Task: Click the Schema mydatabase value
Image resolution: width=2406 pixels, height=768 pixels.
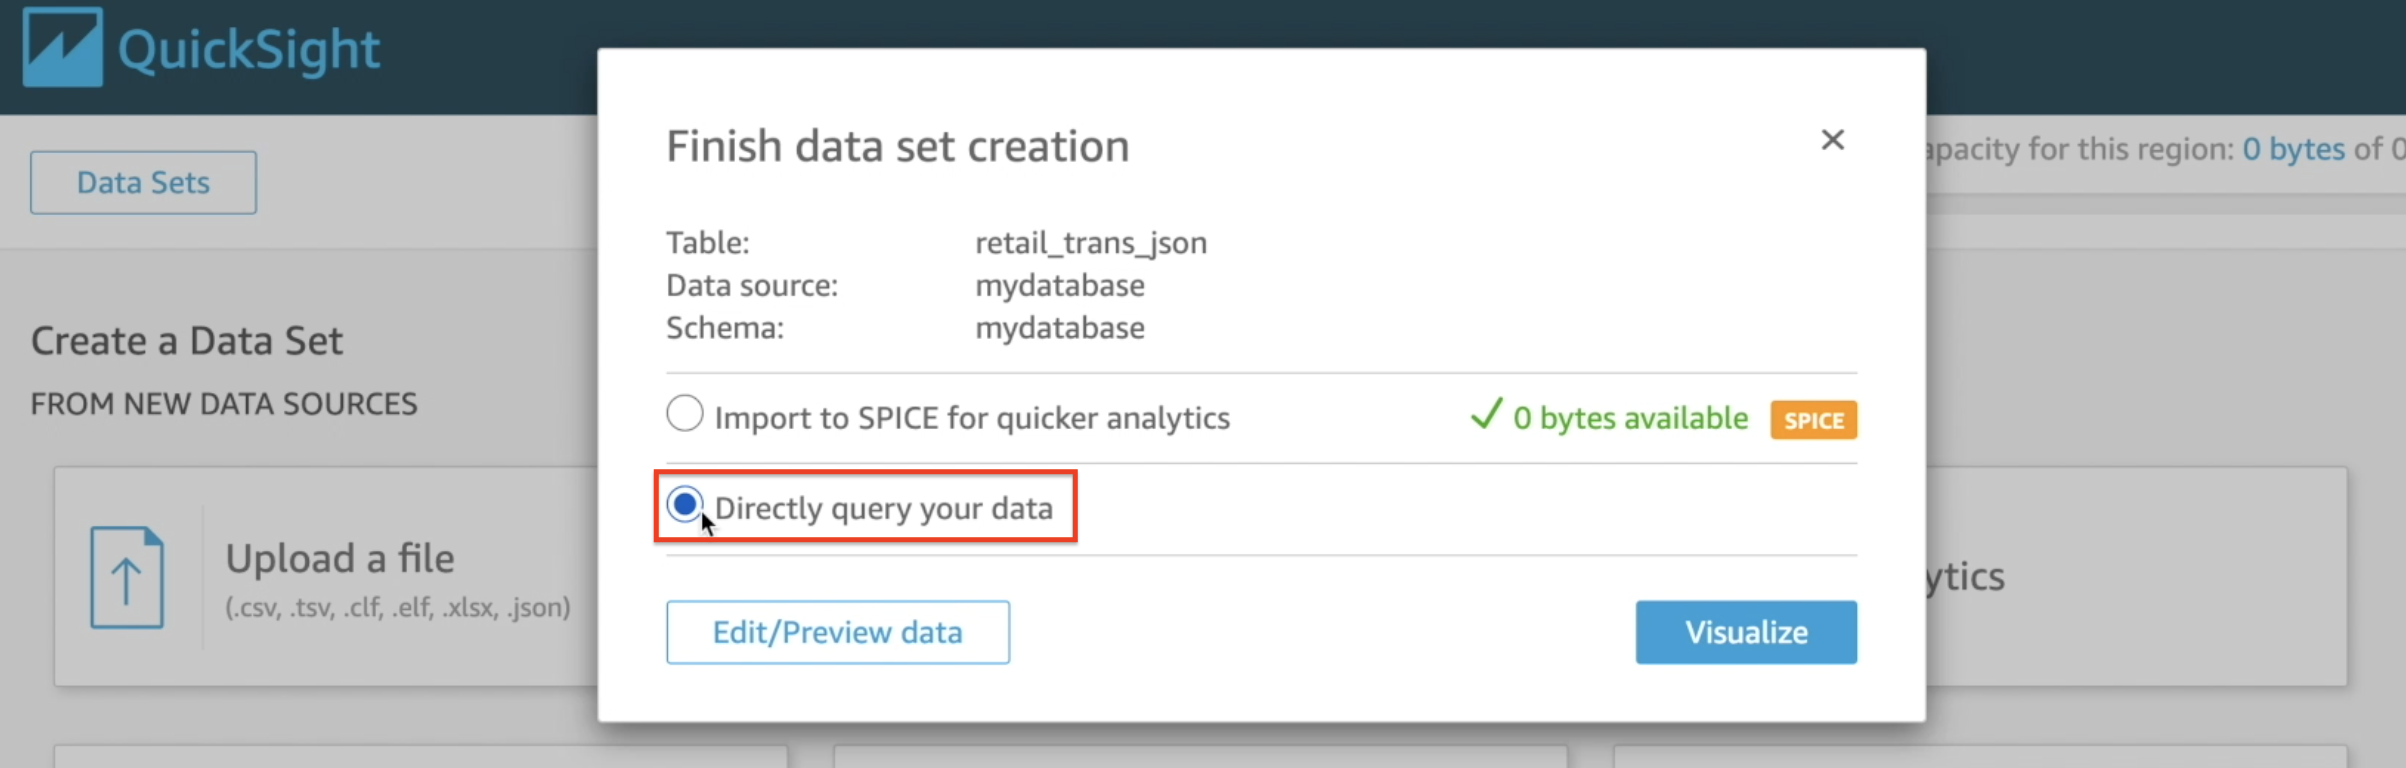Action: [1060, 328]
